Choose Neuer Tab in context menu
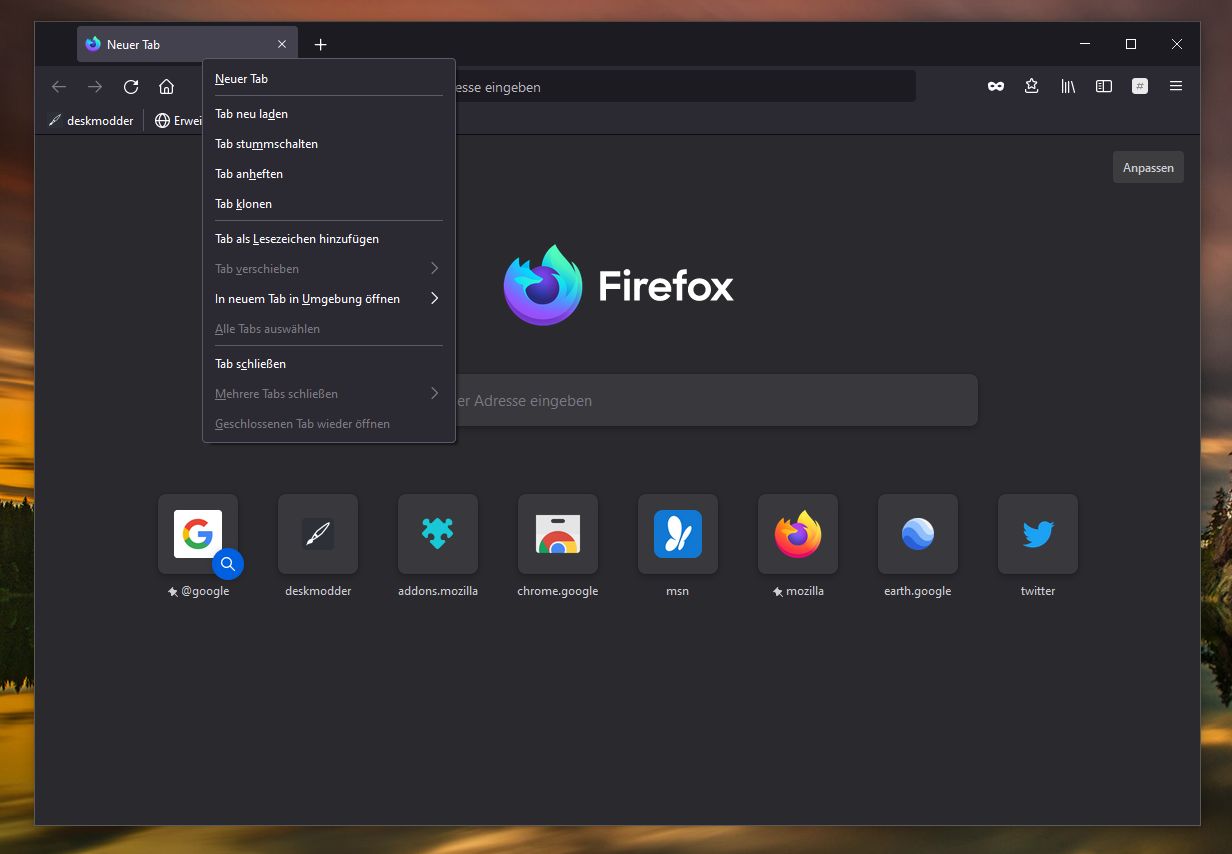This screenshot has height=854, width=1232. [x=328, y=79]
